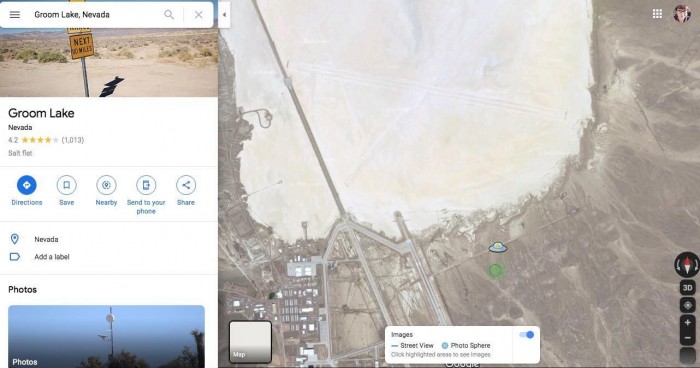Screen dimensions: 700x368
Task: Share this location
Action: coord(186,191)
